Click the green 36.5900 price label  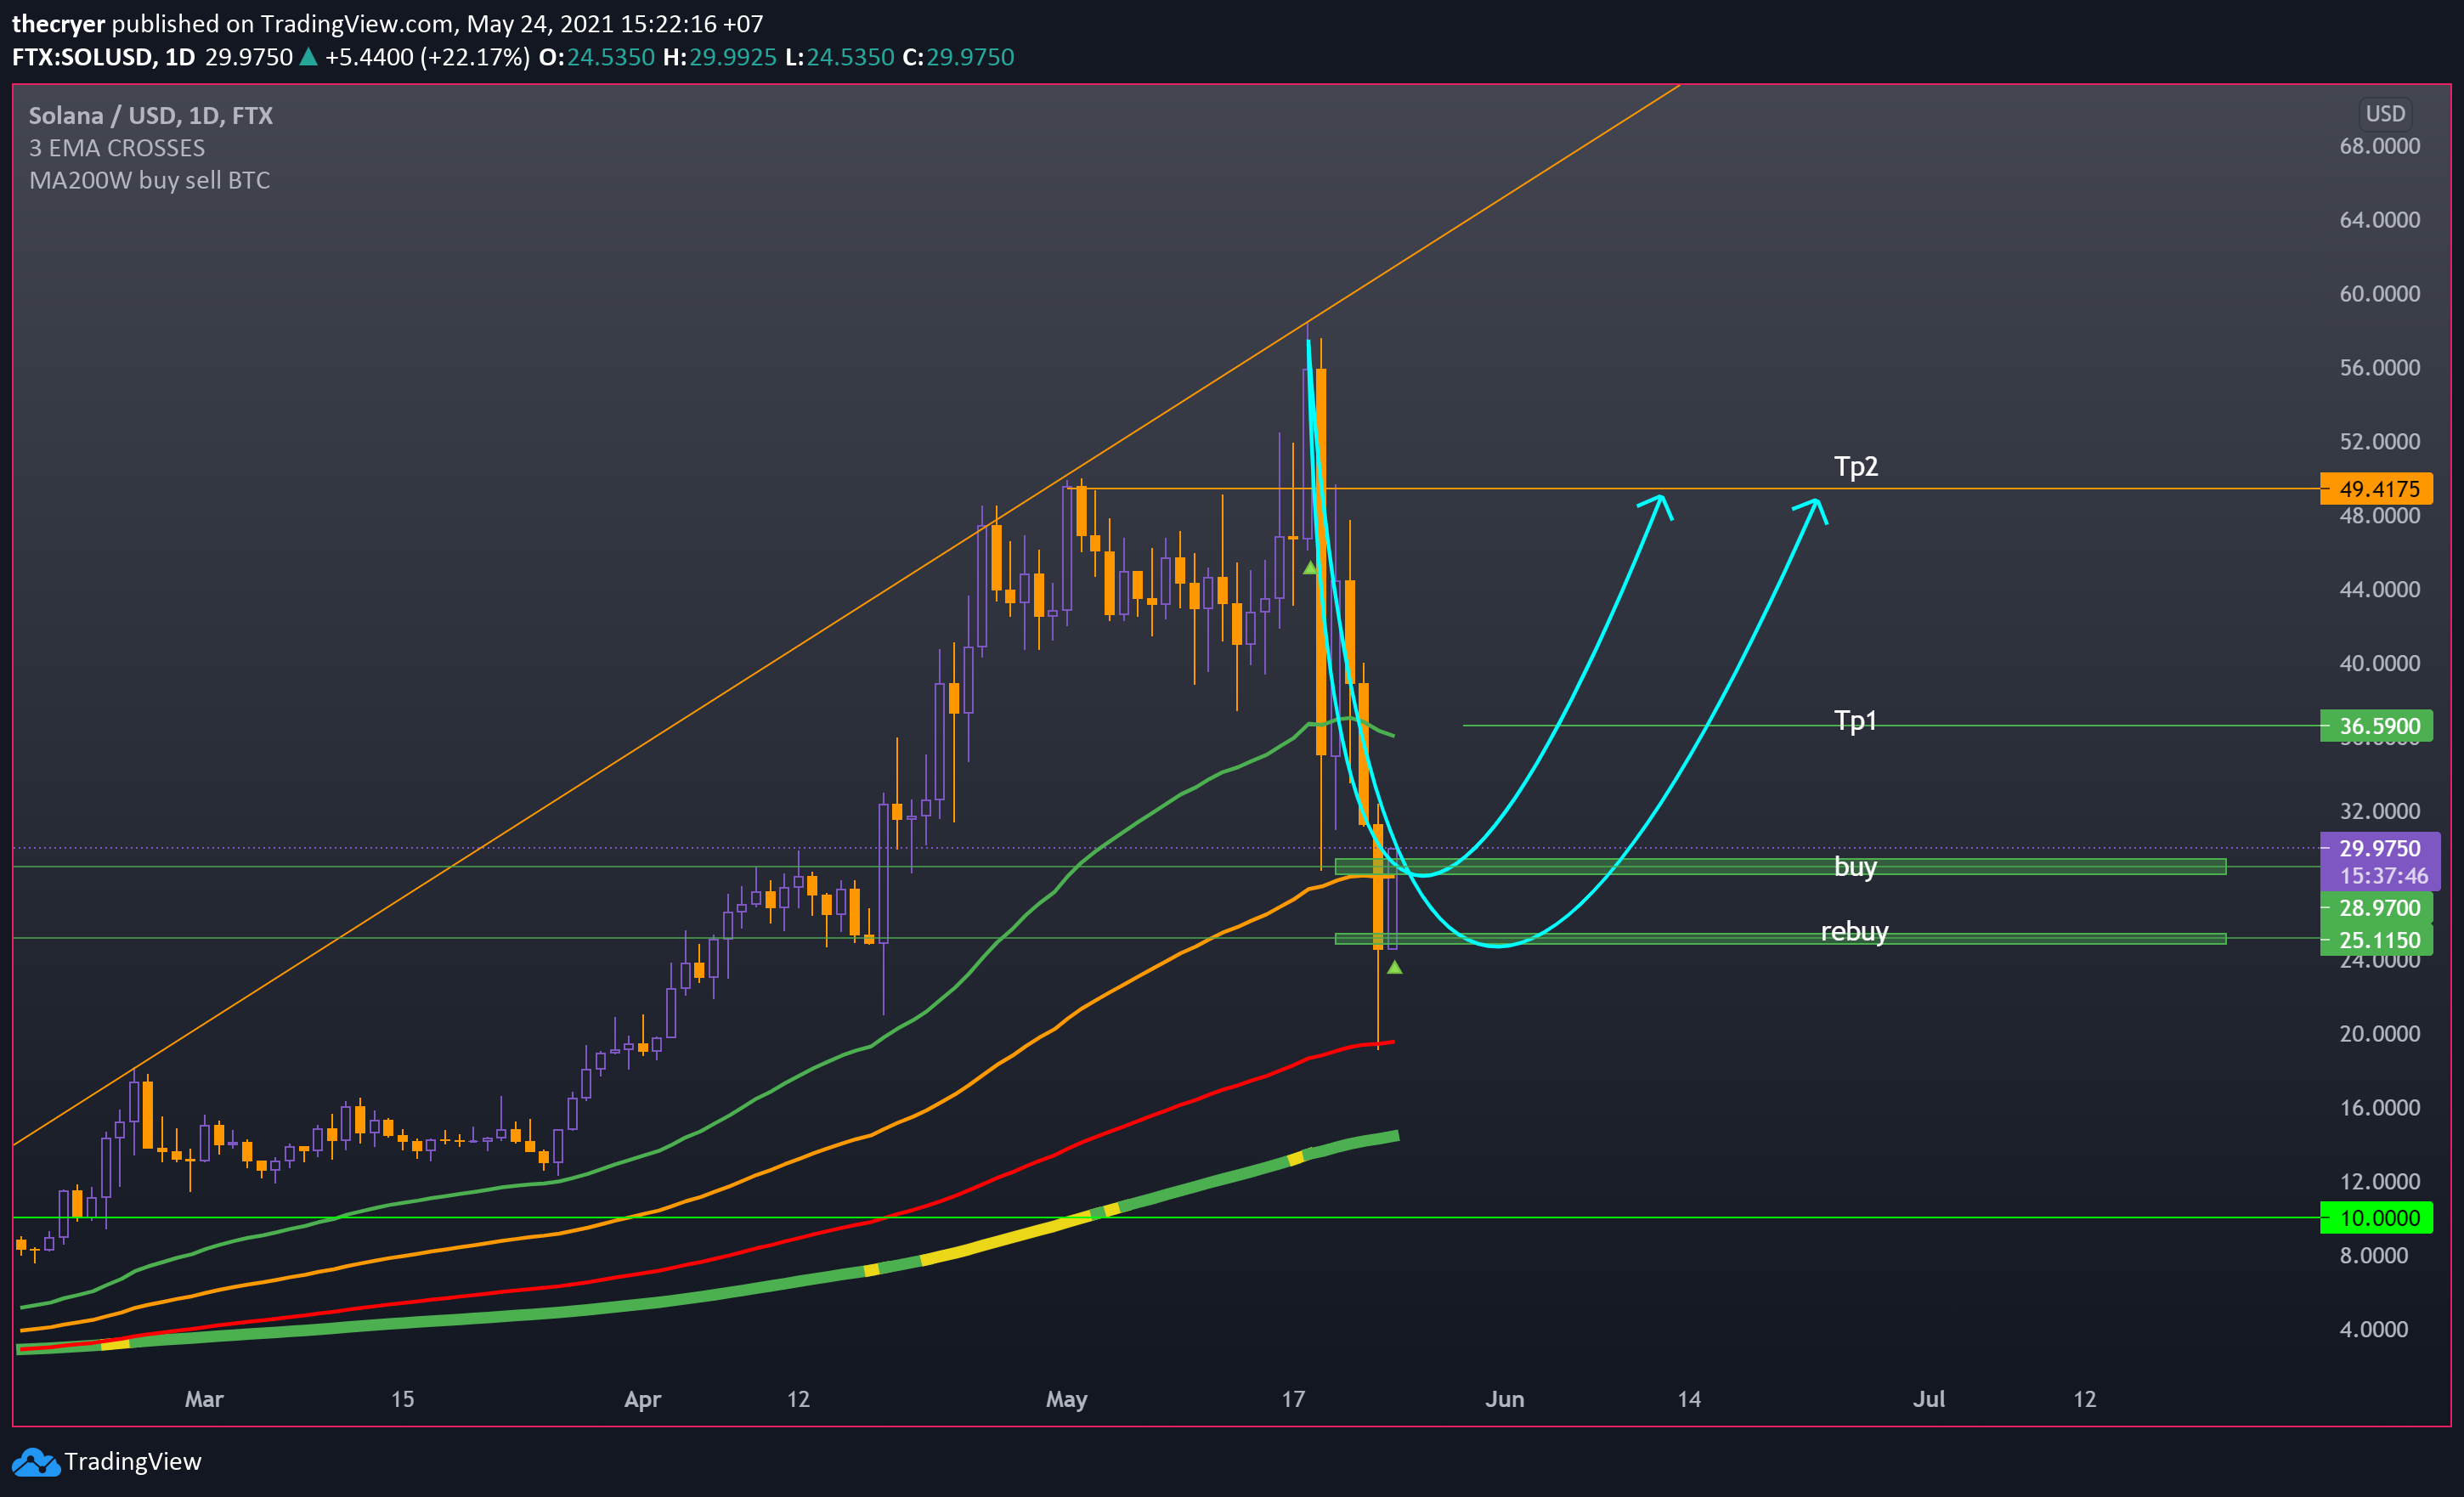coord(2376,726)
